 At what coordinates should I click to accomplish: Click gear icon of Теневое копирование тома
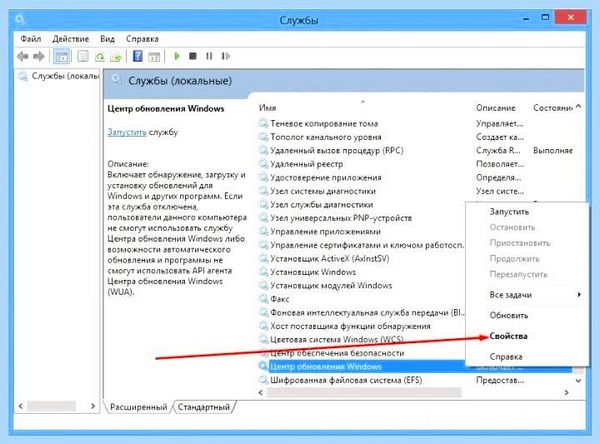pyautogui.click(x=263, y=123)
